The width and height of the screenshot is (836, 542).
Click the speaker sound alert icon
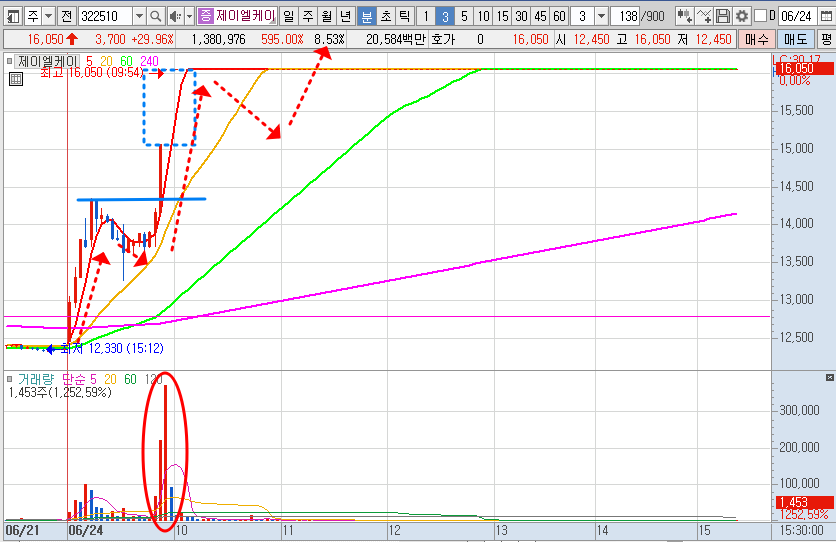175,16
